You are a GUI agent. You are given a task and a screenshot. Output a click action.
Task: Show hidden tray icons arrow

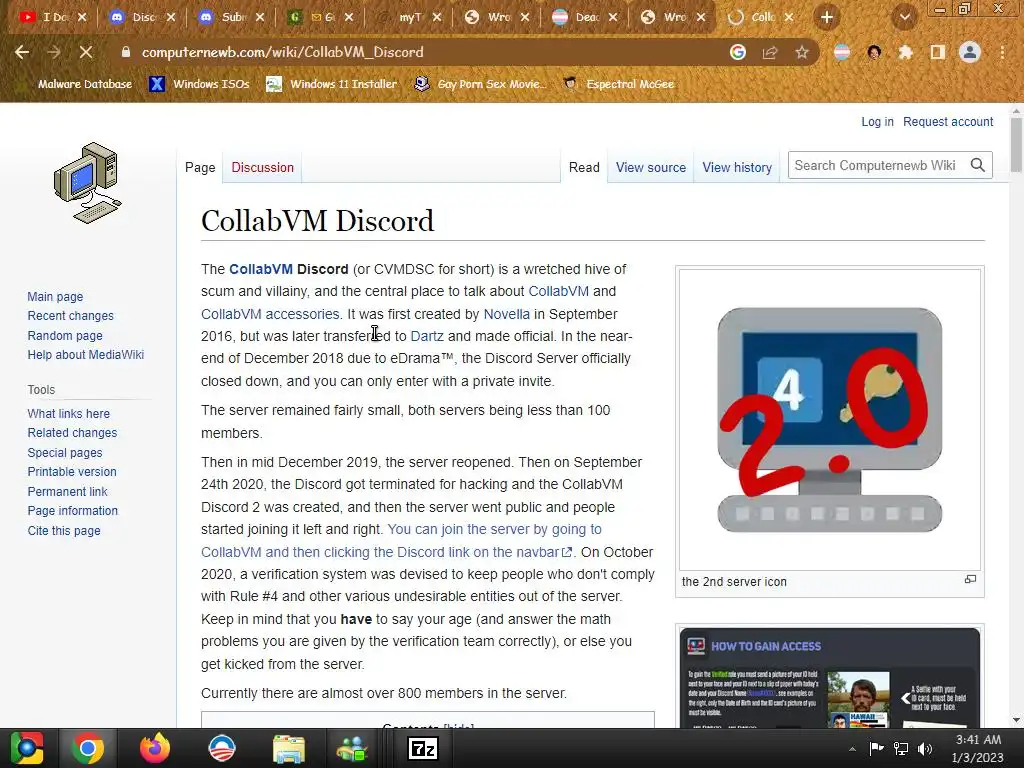[852, 749]
